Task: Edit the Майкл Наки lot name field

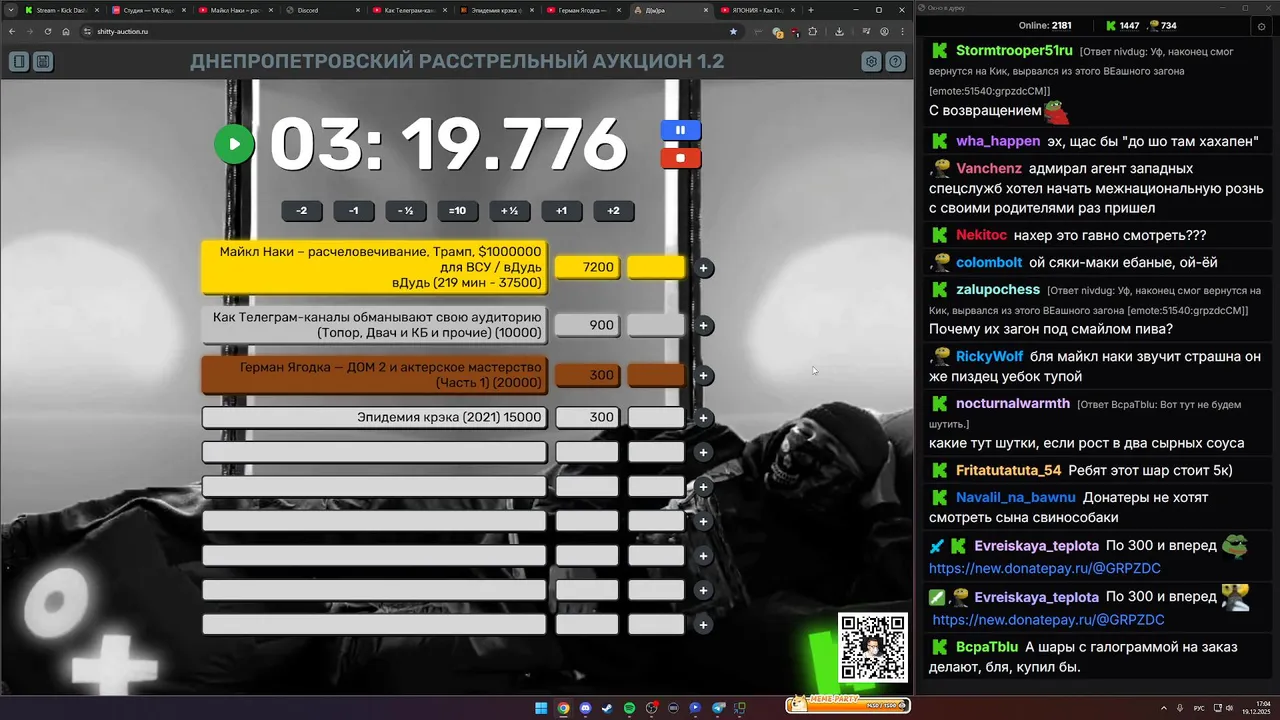Action: coord(374,267)
